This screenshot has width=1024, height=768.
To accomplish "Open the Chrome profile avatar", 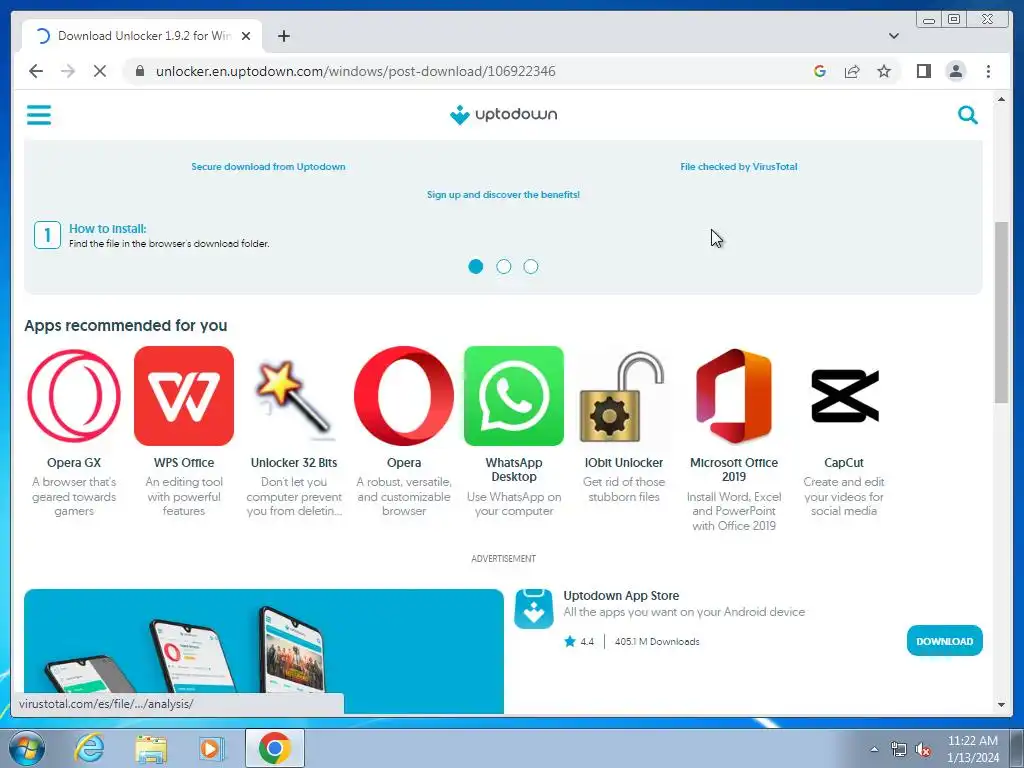I will pyautogui.click(x=955, y=71).
